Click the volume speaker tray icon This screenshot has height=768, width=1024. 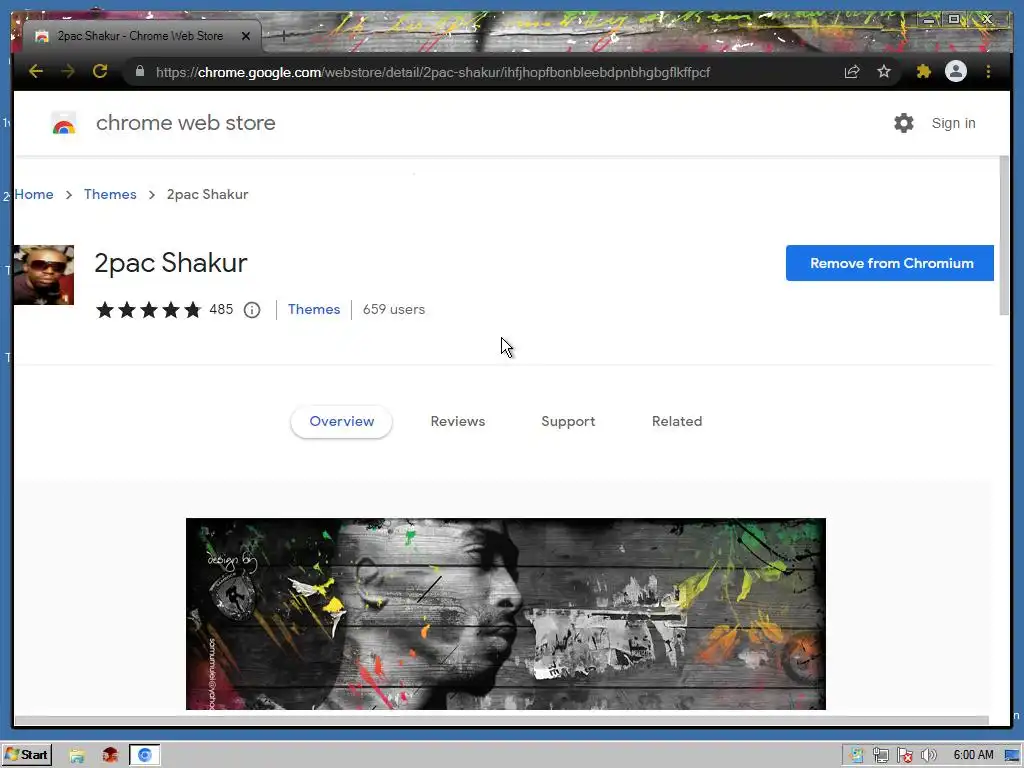click(x=928, y=756)
